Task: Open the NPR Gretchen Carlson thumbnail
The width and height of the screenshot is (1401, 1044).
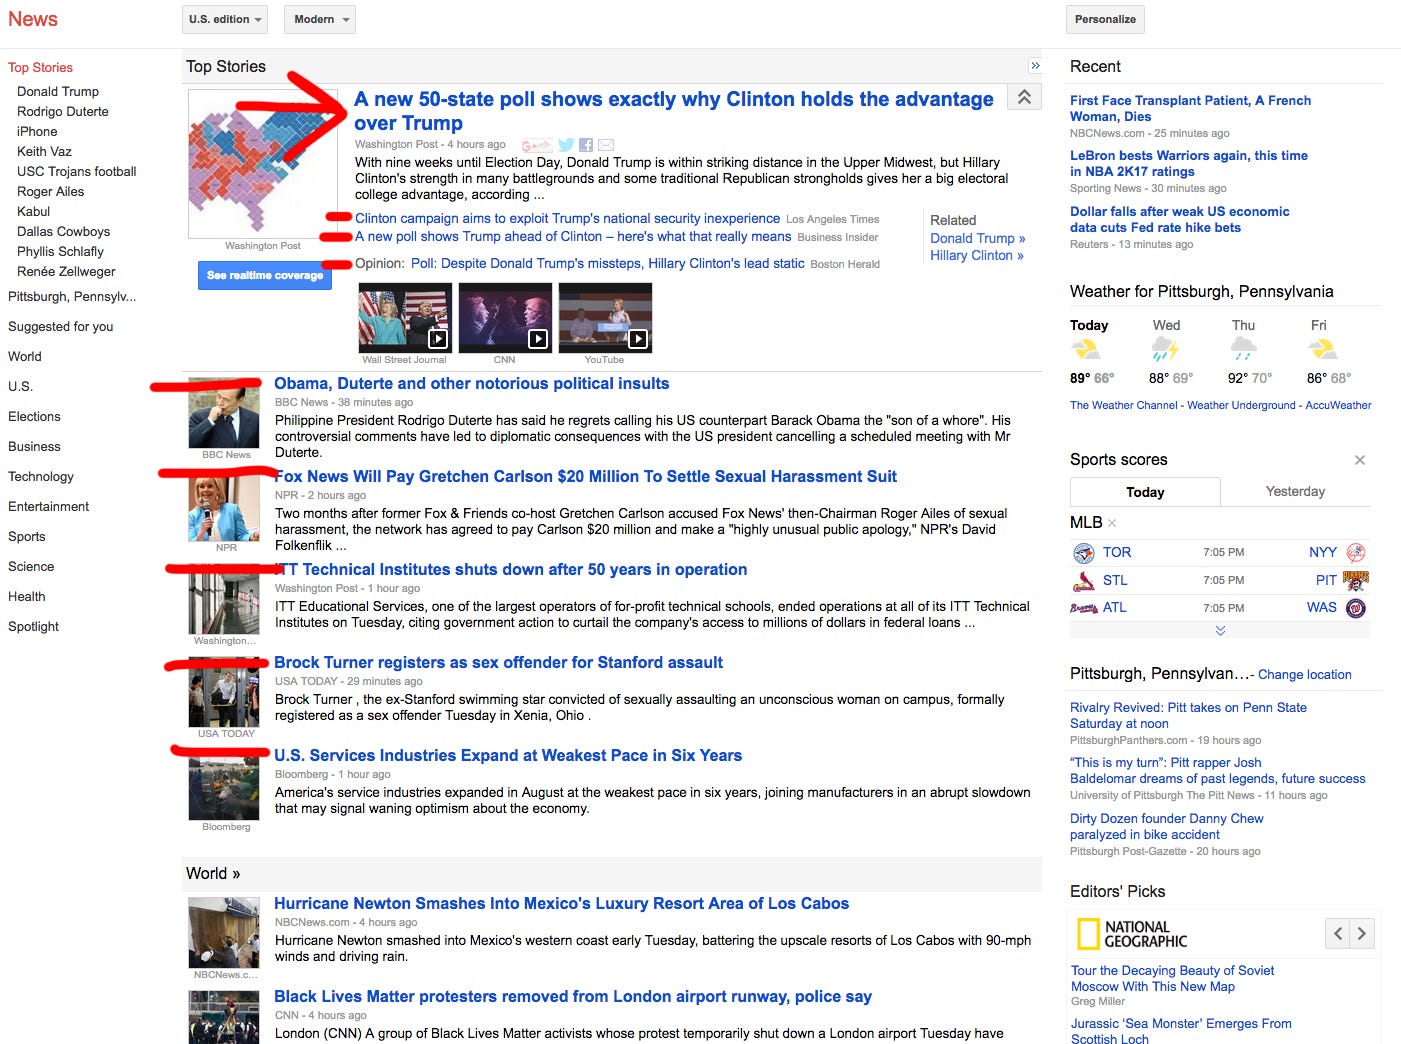Action: click(225, 507)
